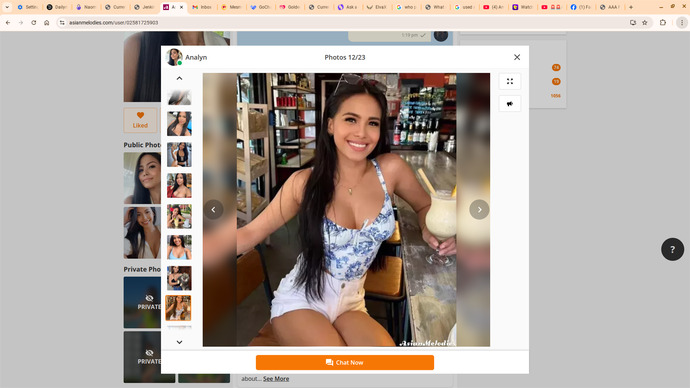Click the report megaphone icon
690x388 pixels.
point(510,104)
